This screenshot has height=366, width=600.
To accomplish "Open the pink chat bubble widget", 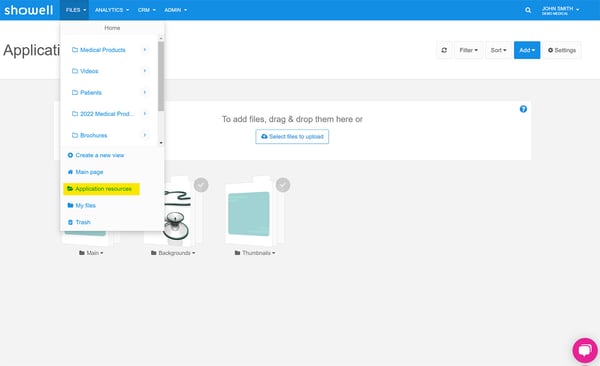I will (x=585, y=350).
